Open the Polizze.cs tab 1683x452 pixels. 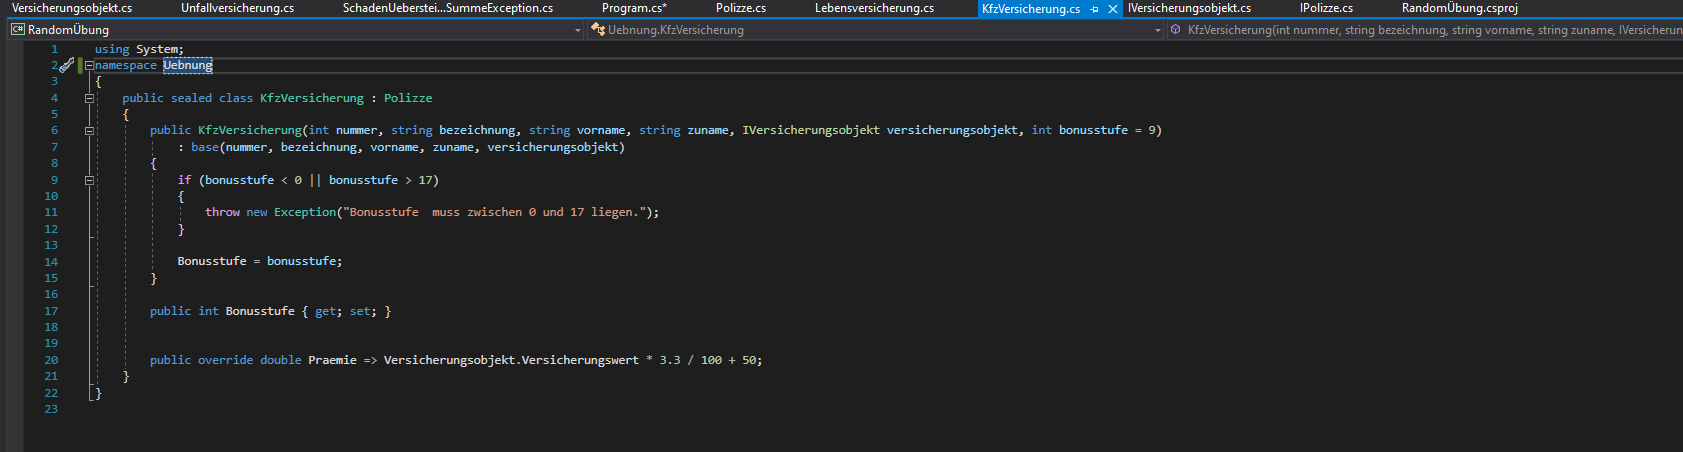tap(741, 8)
